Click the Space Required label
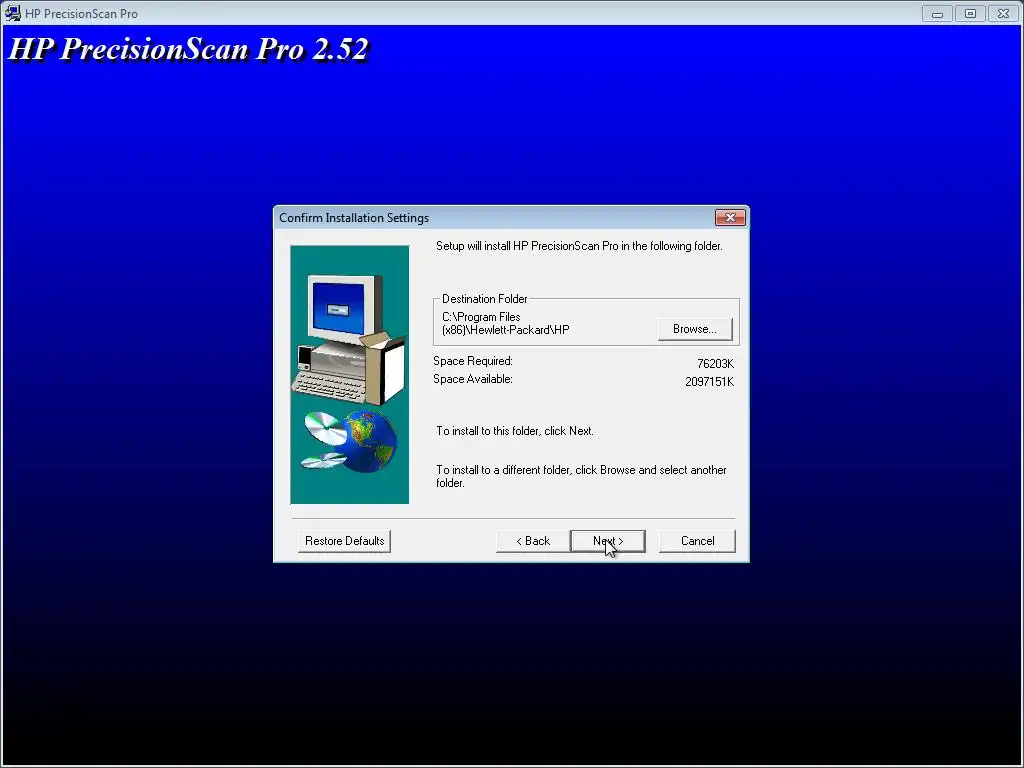The image size is (1024, 768). coord(473,361)
